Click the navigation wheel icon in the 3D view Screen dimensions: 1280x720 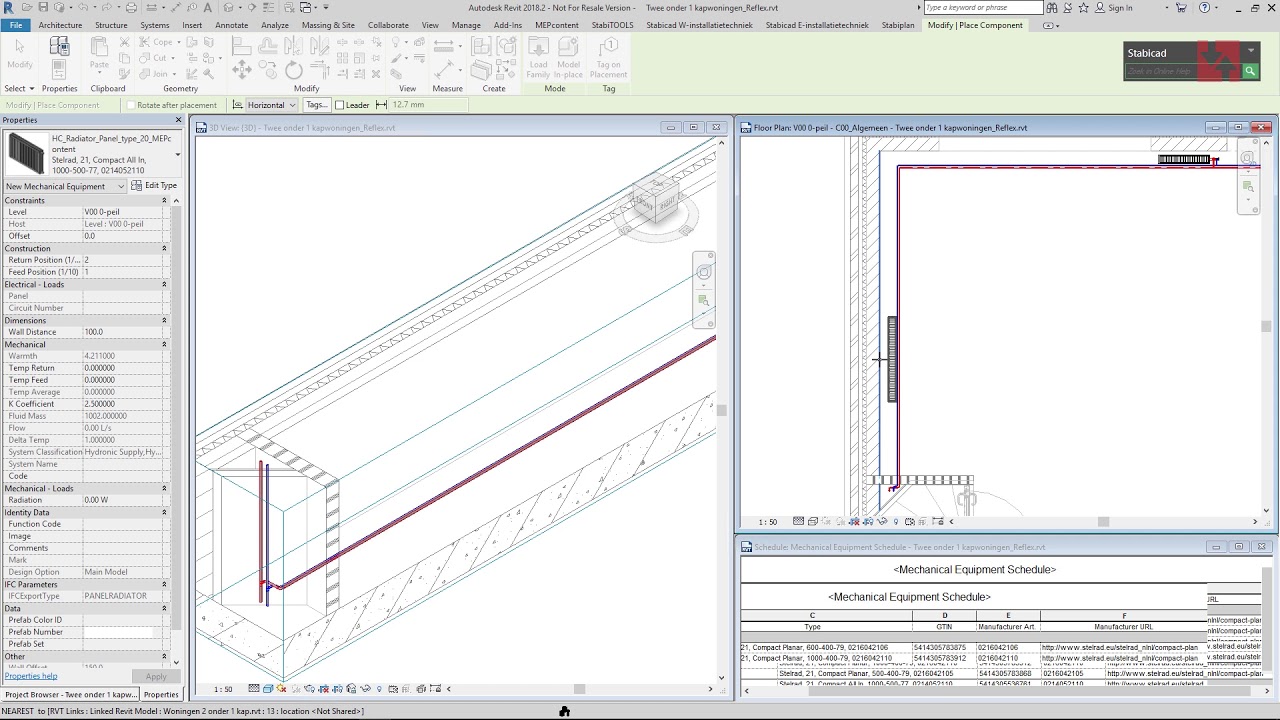click(x=704, y=273)
